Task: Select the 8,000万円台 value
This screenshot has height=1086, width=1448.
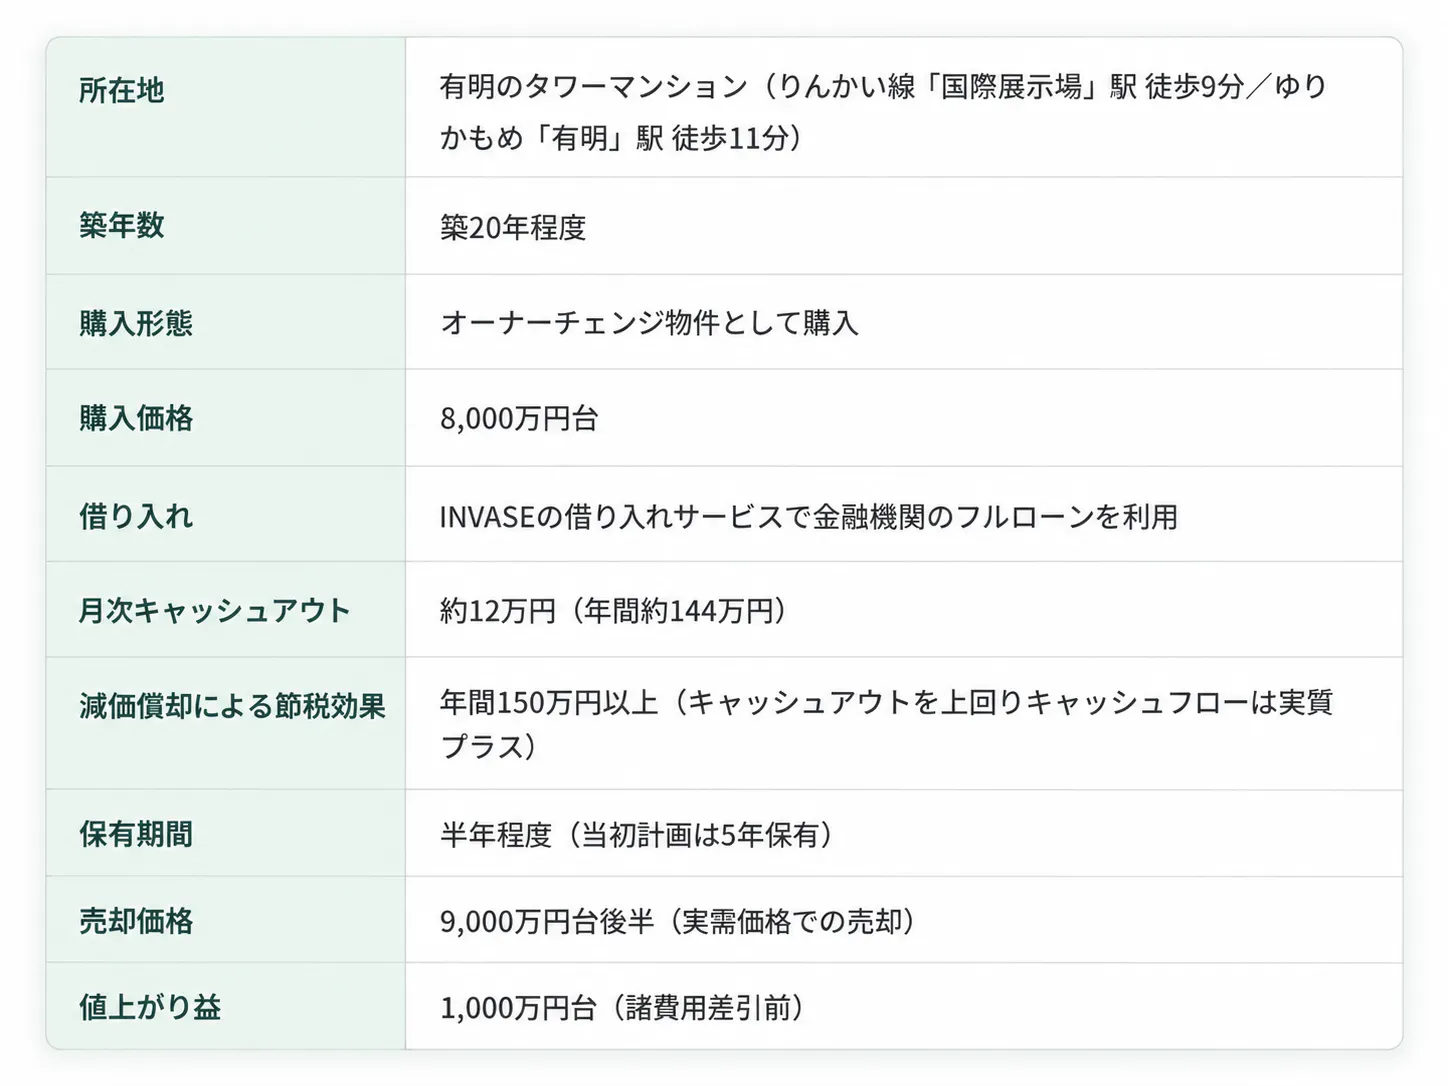Action: coord(519,418)
